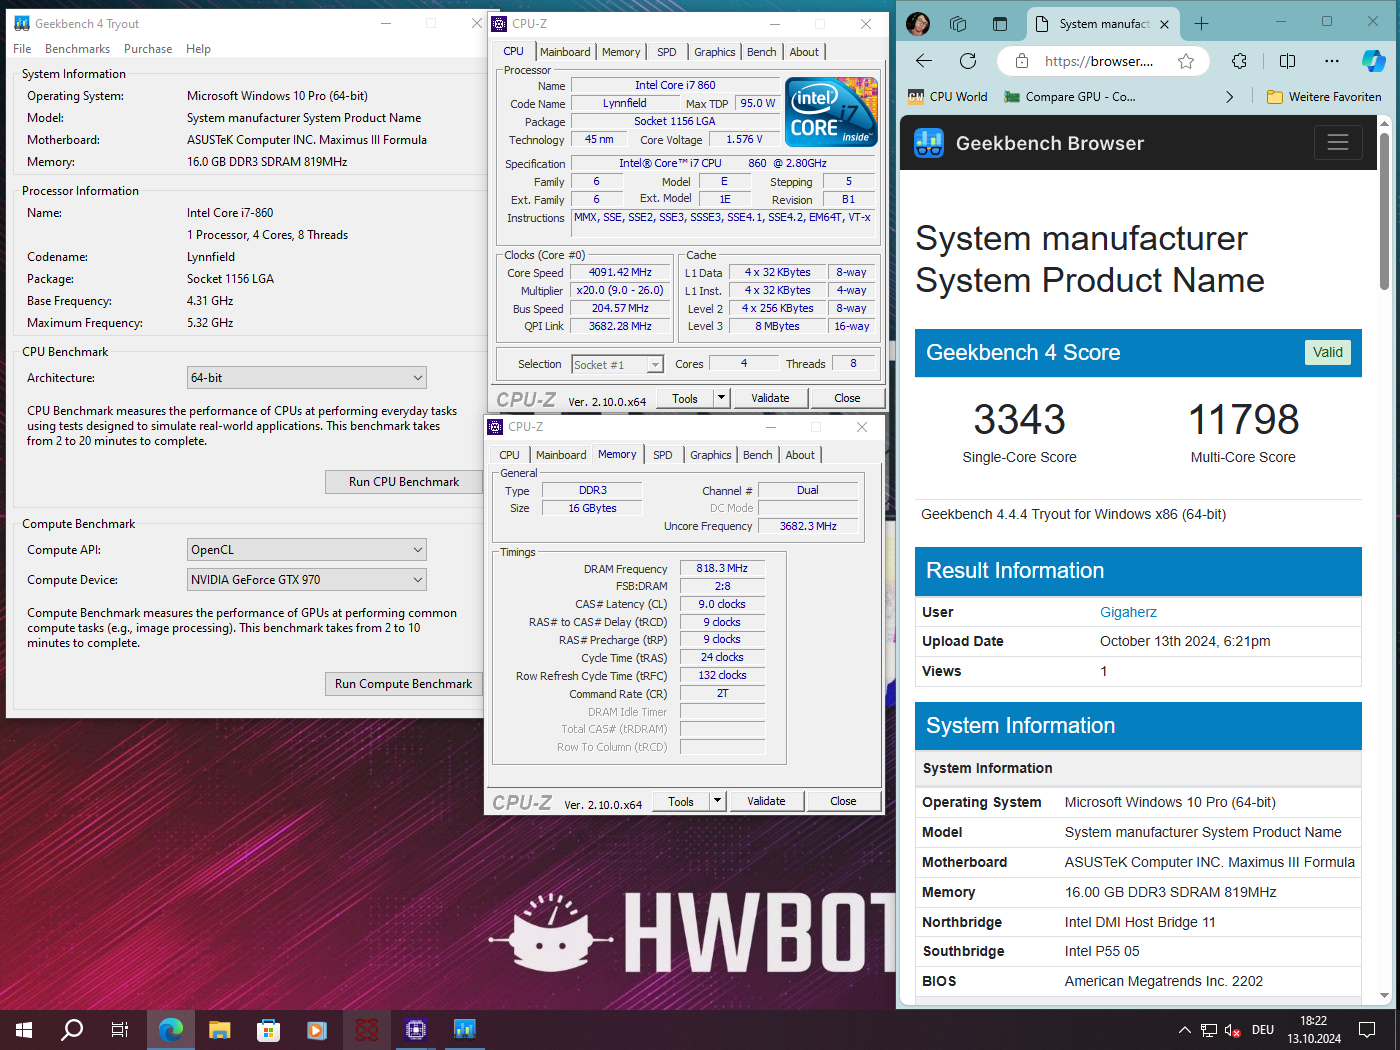Click DEU input language indicator
Screen dimensions: 1400x1050
[x=1263, y=1030]
